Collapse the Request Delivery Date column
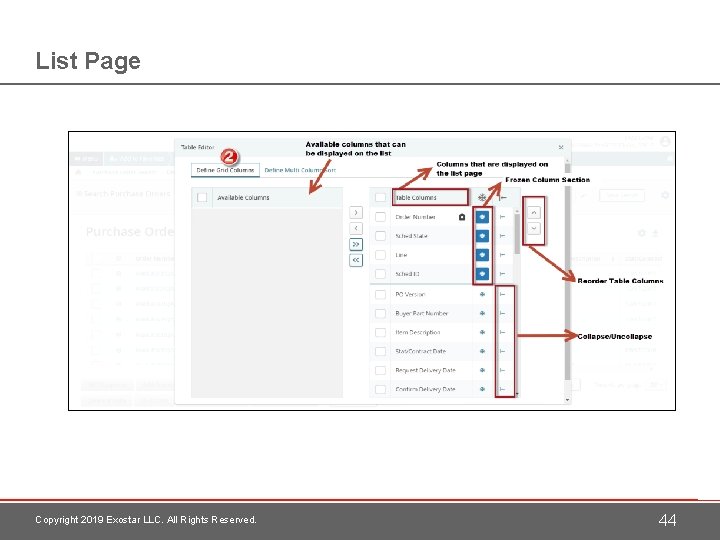 [502, 370]
